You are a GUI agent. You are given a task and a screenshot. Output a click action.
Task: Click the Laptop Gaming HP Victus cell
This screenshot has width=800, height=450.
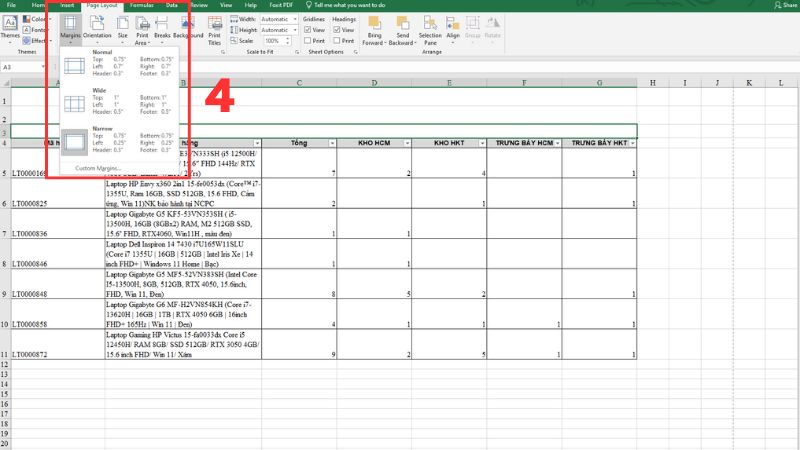(183, 344)
